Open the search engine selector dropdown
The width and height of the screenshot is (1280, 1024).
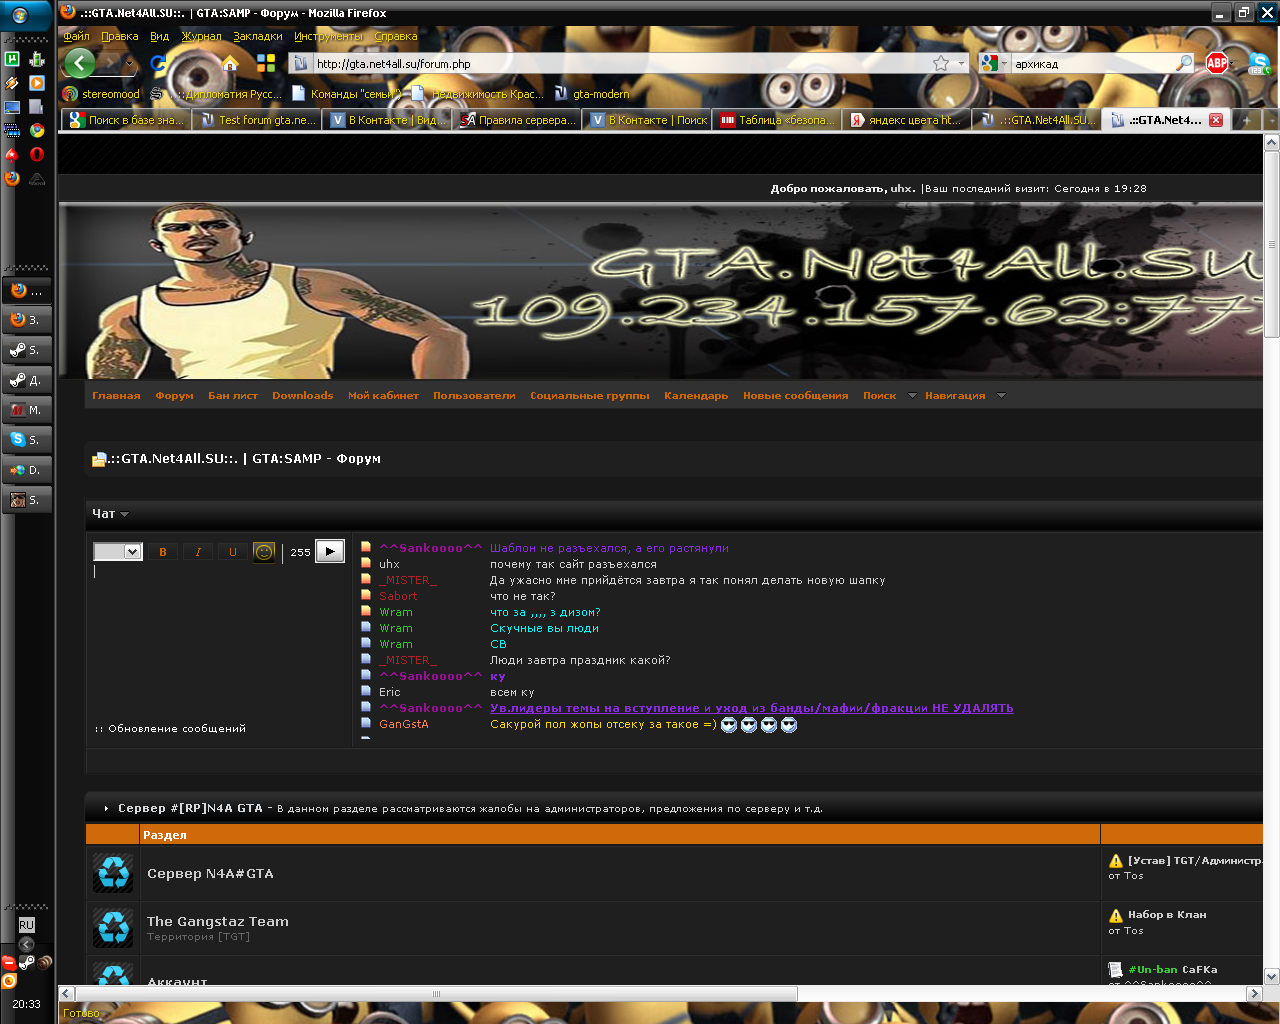click(x=994, y=63)
